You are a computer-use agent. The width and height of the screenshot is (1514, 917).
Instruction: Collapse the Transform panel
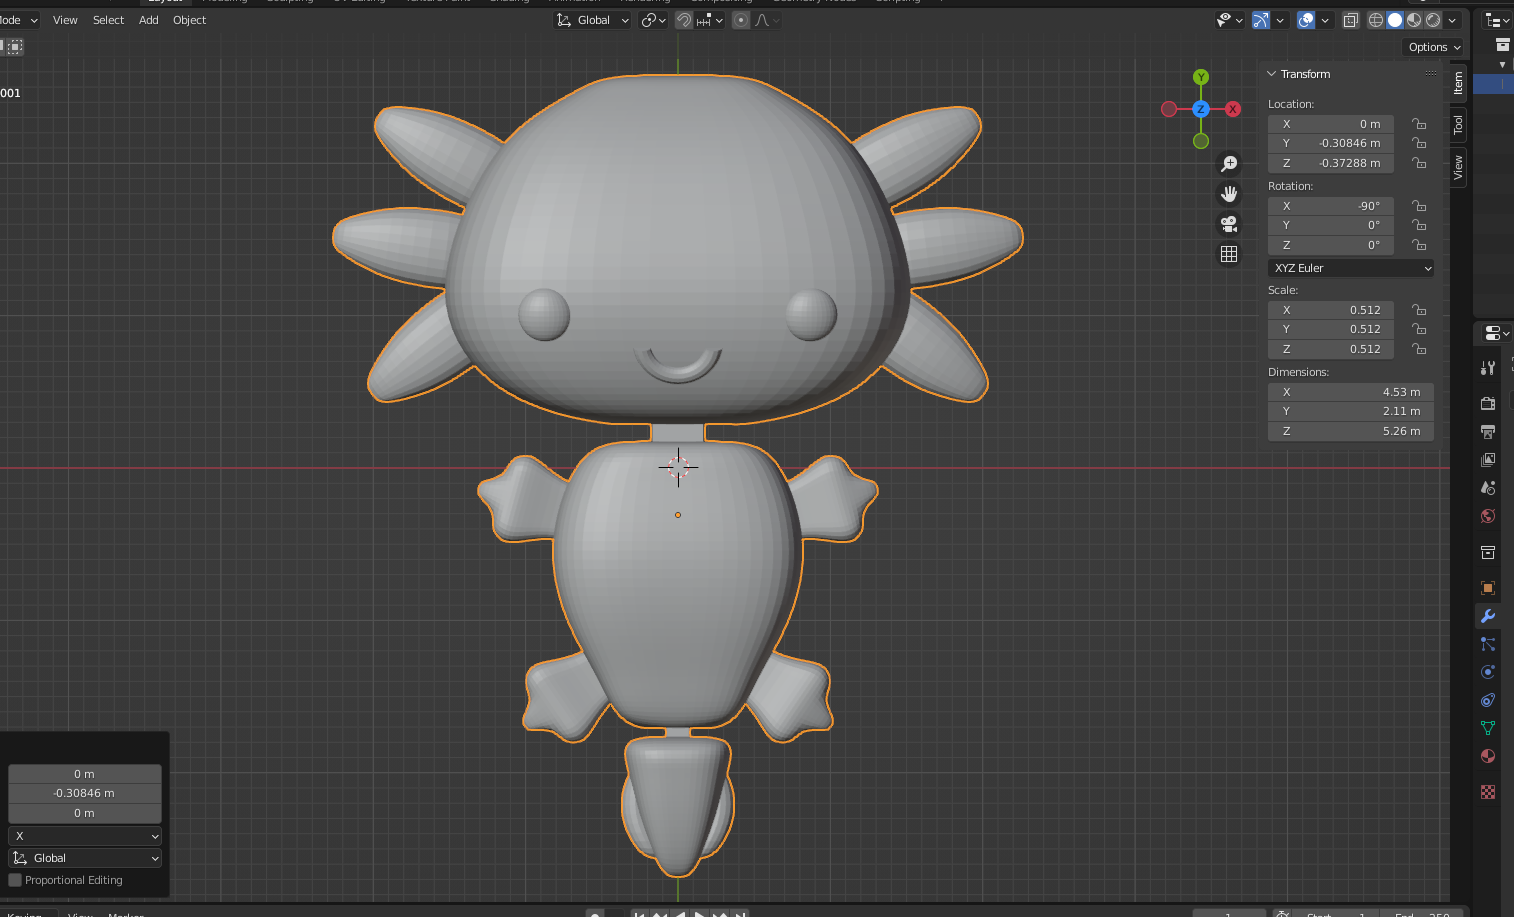tap(1272, 74)
